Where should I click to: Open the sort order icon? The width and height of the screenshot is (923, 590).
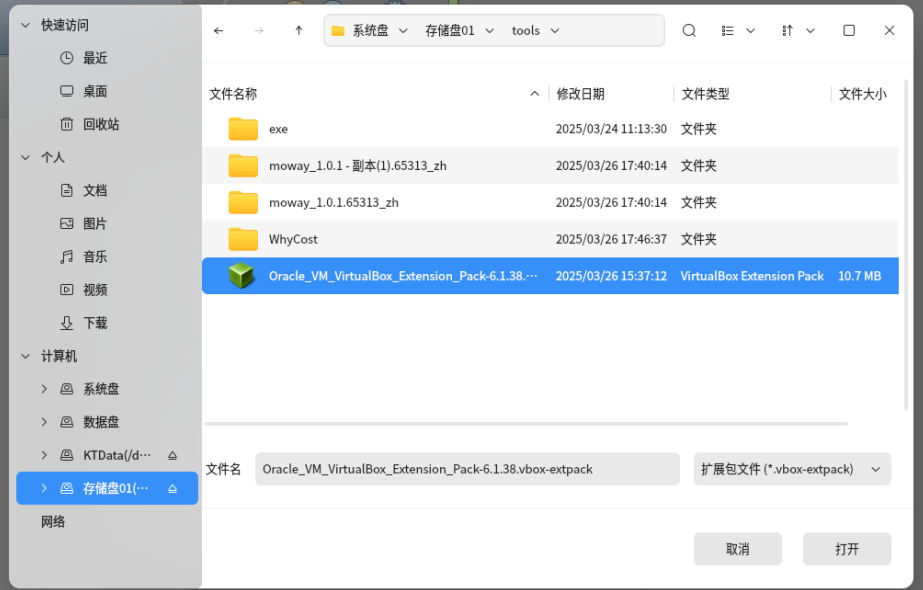tap(787, 31)
